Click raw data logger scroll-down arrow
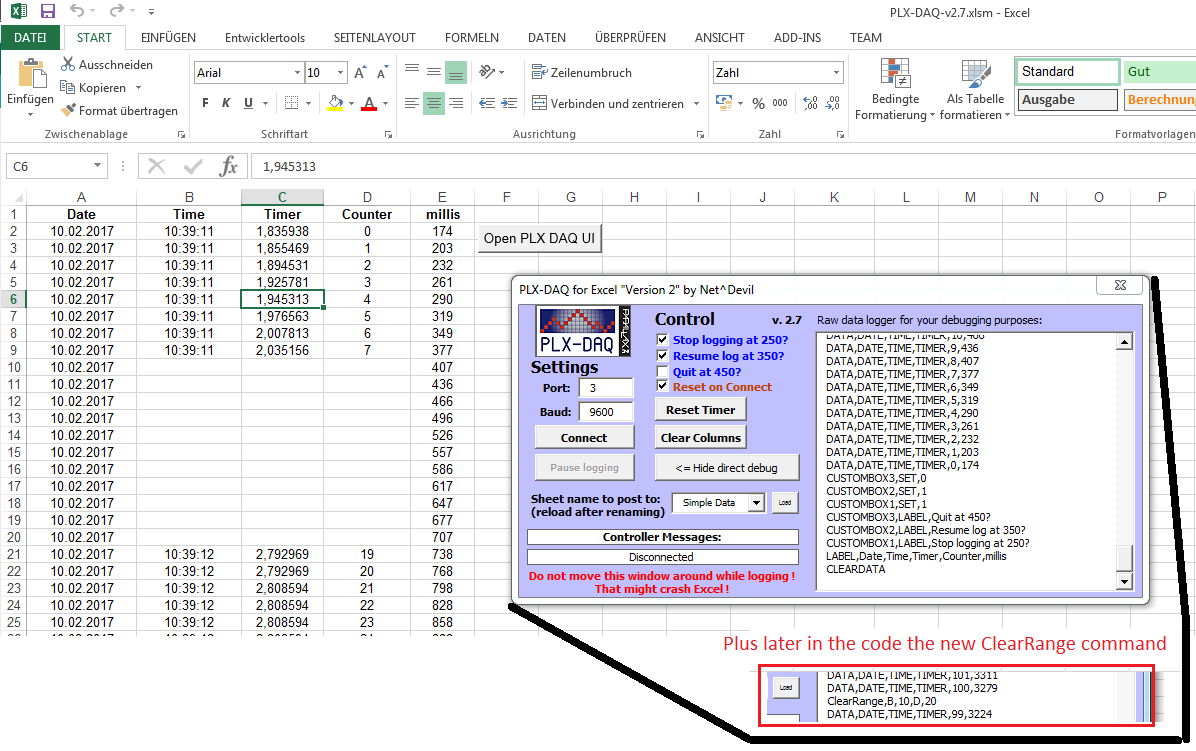 (x=1124, y=582)
